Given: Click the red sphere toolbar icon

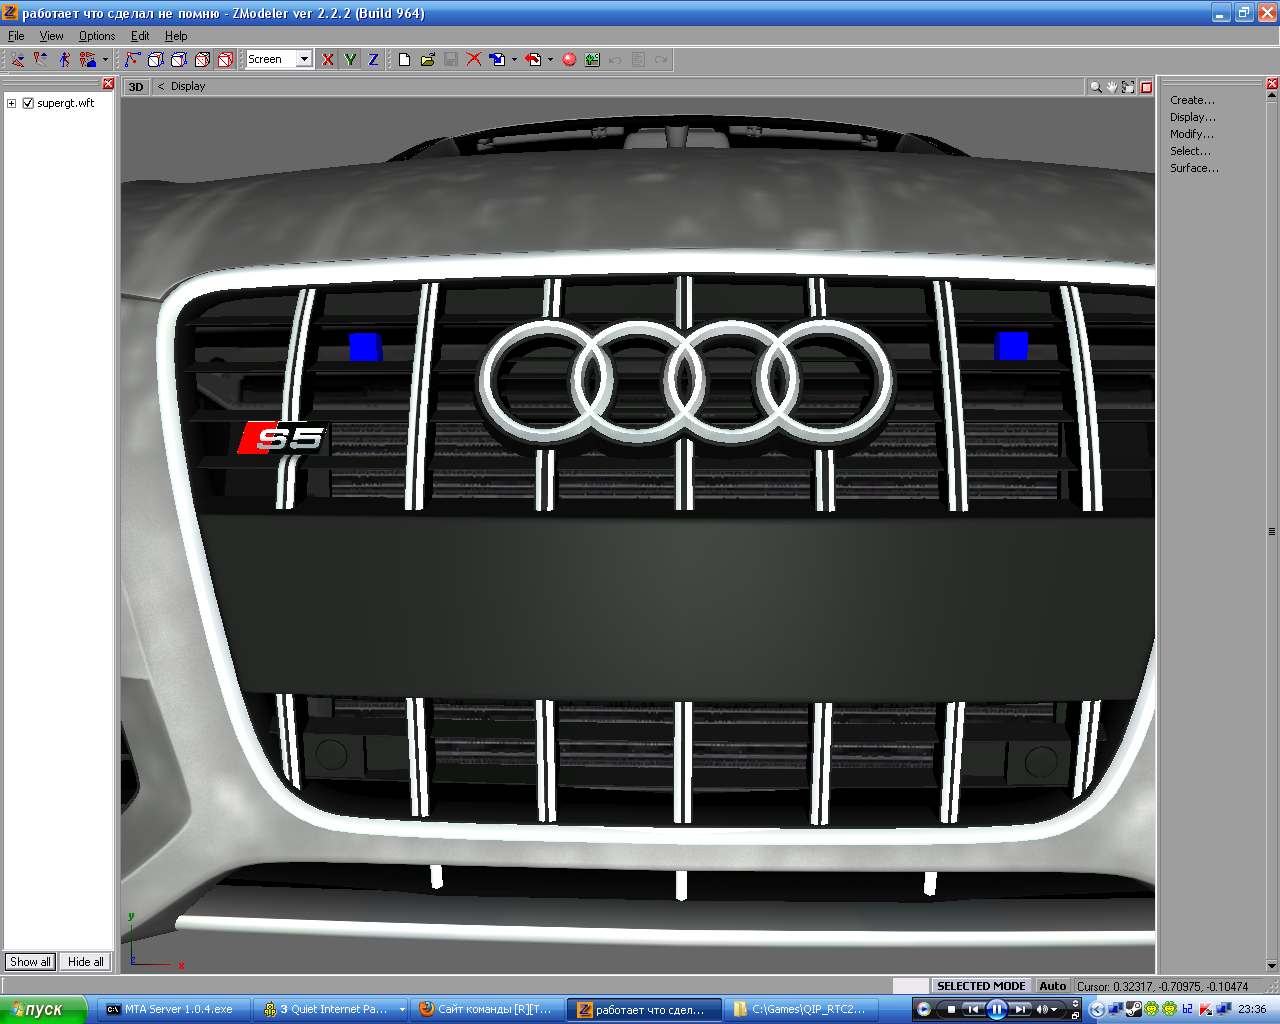Looking at the screenshot, I should point(569,60).
